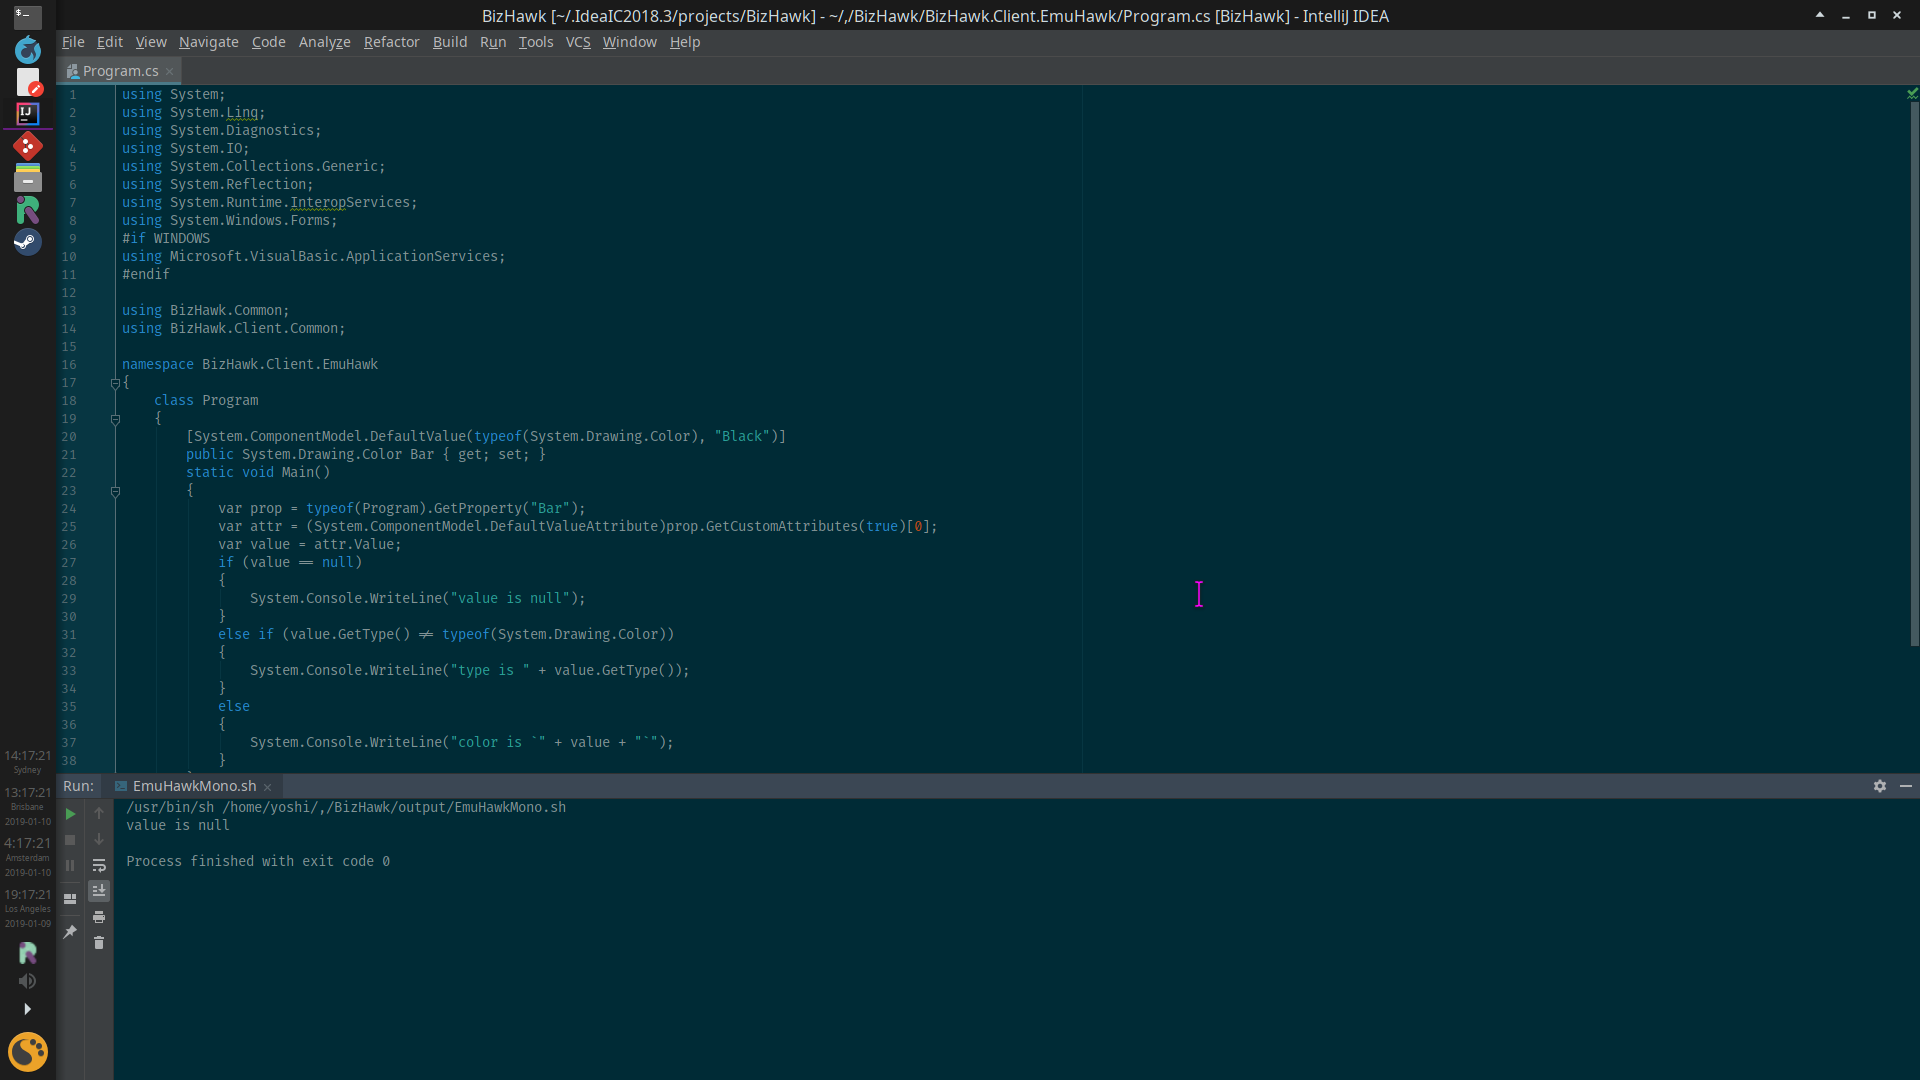1920x1080 pixels.
Task: Click the "class Program" declaration
Action: [x=206, y=400]
